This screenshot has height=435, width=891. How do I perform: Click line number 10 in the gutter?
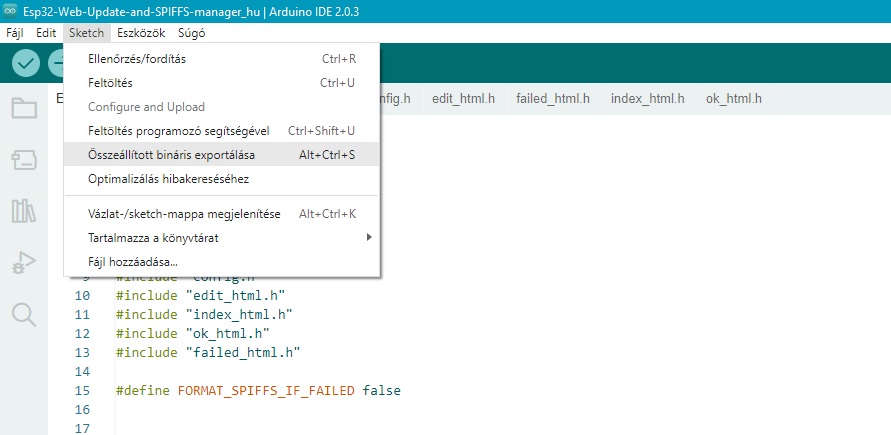[x=82, y=296]
